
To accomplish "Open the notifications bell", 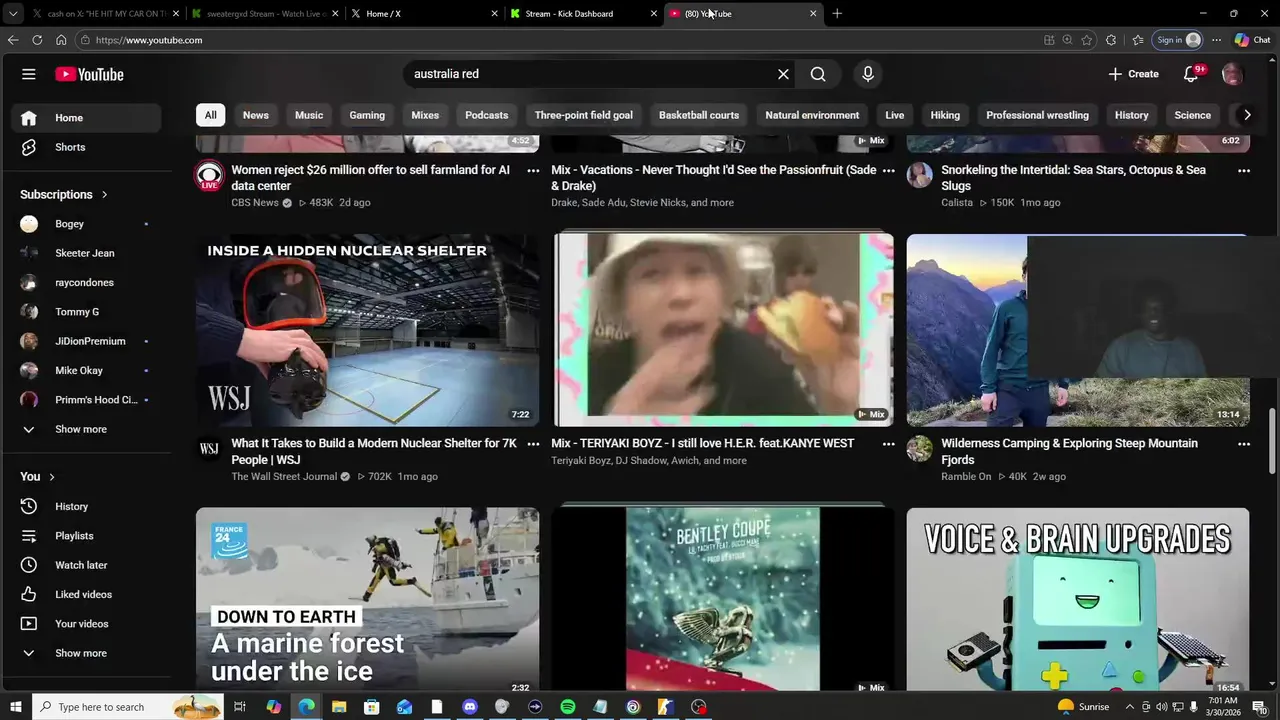I will point(1191,74).
